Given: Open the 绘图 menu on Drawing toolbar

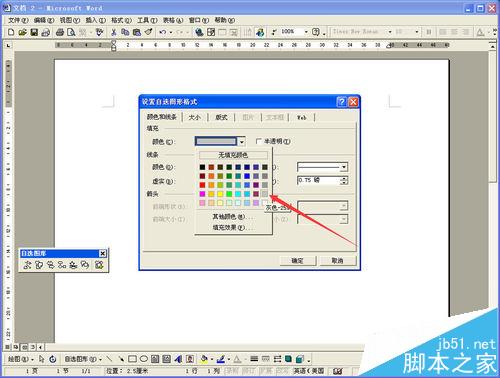Looking at the screenshot, I should pos(21,359).
